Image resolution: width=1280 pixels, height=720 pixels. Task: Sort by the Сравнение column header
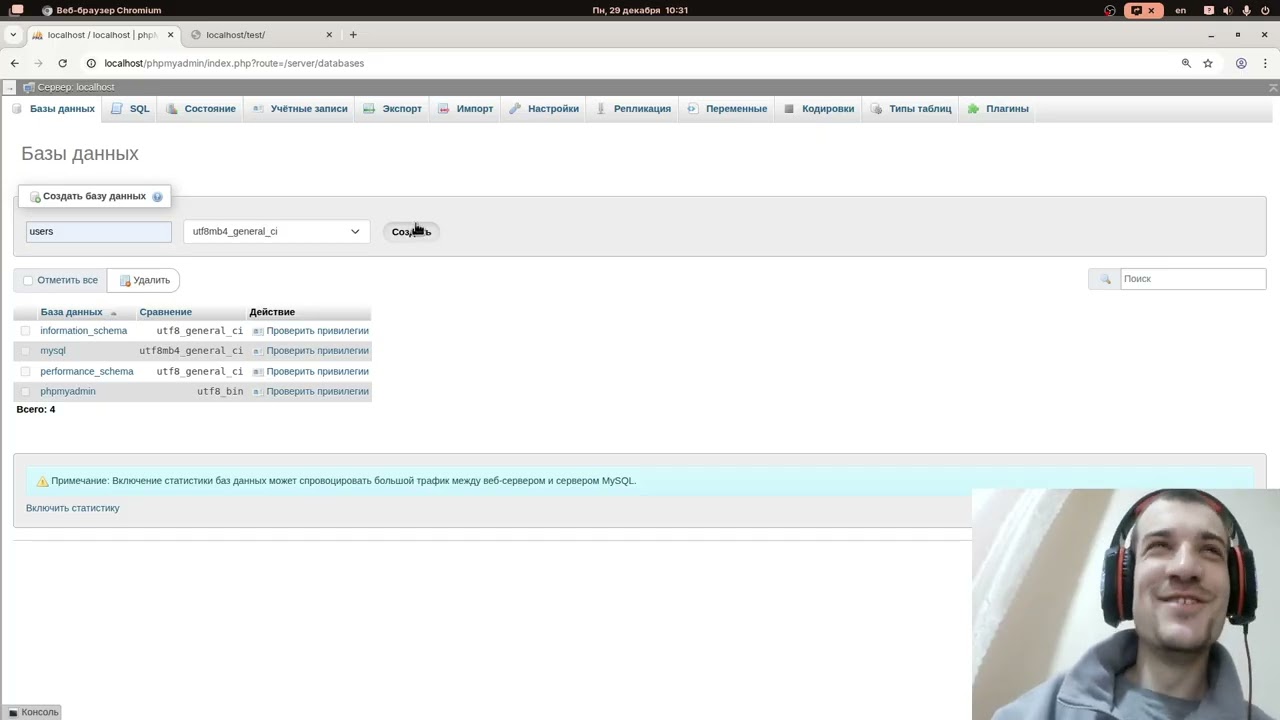[x=165, y=312]
